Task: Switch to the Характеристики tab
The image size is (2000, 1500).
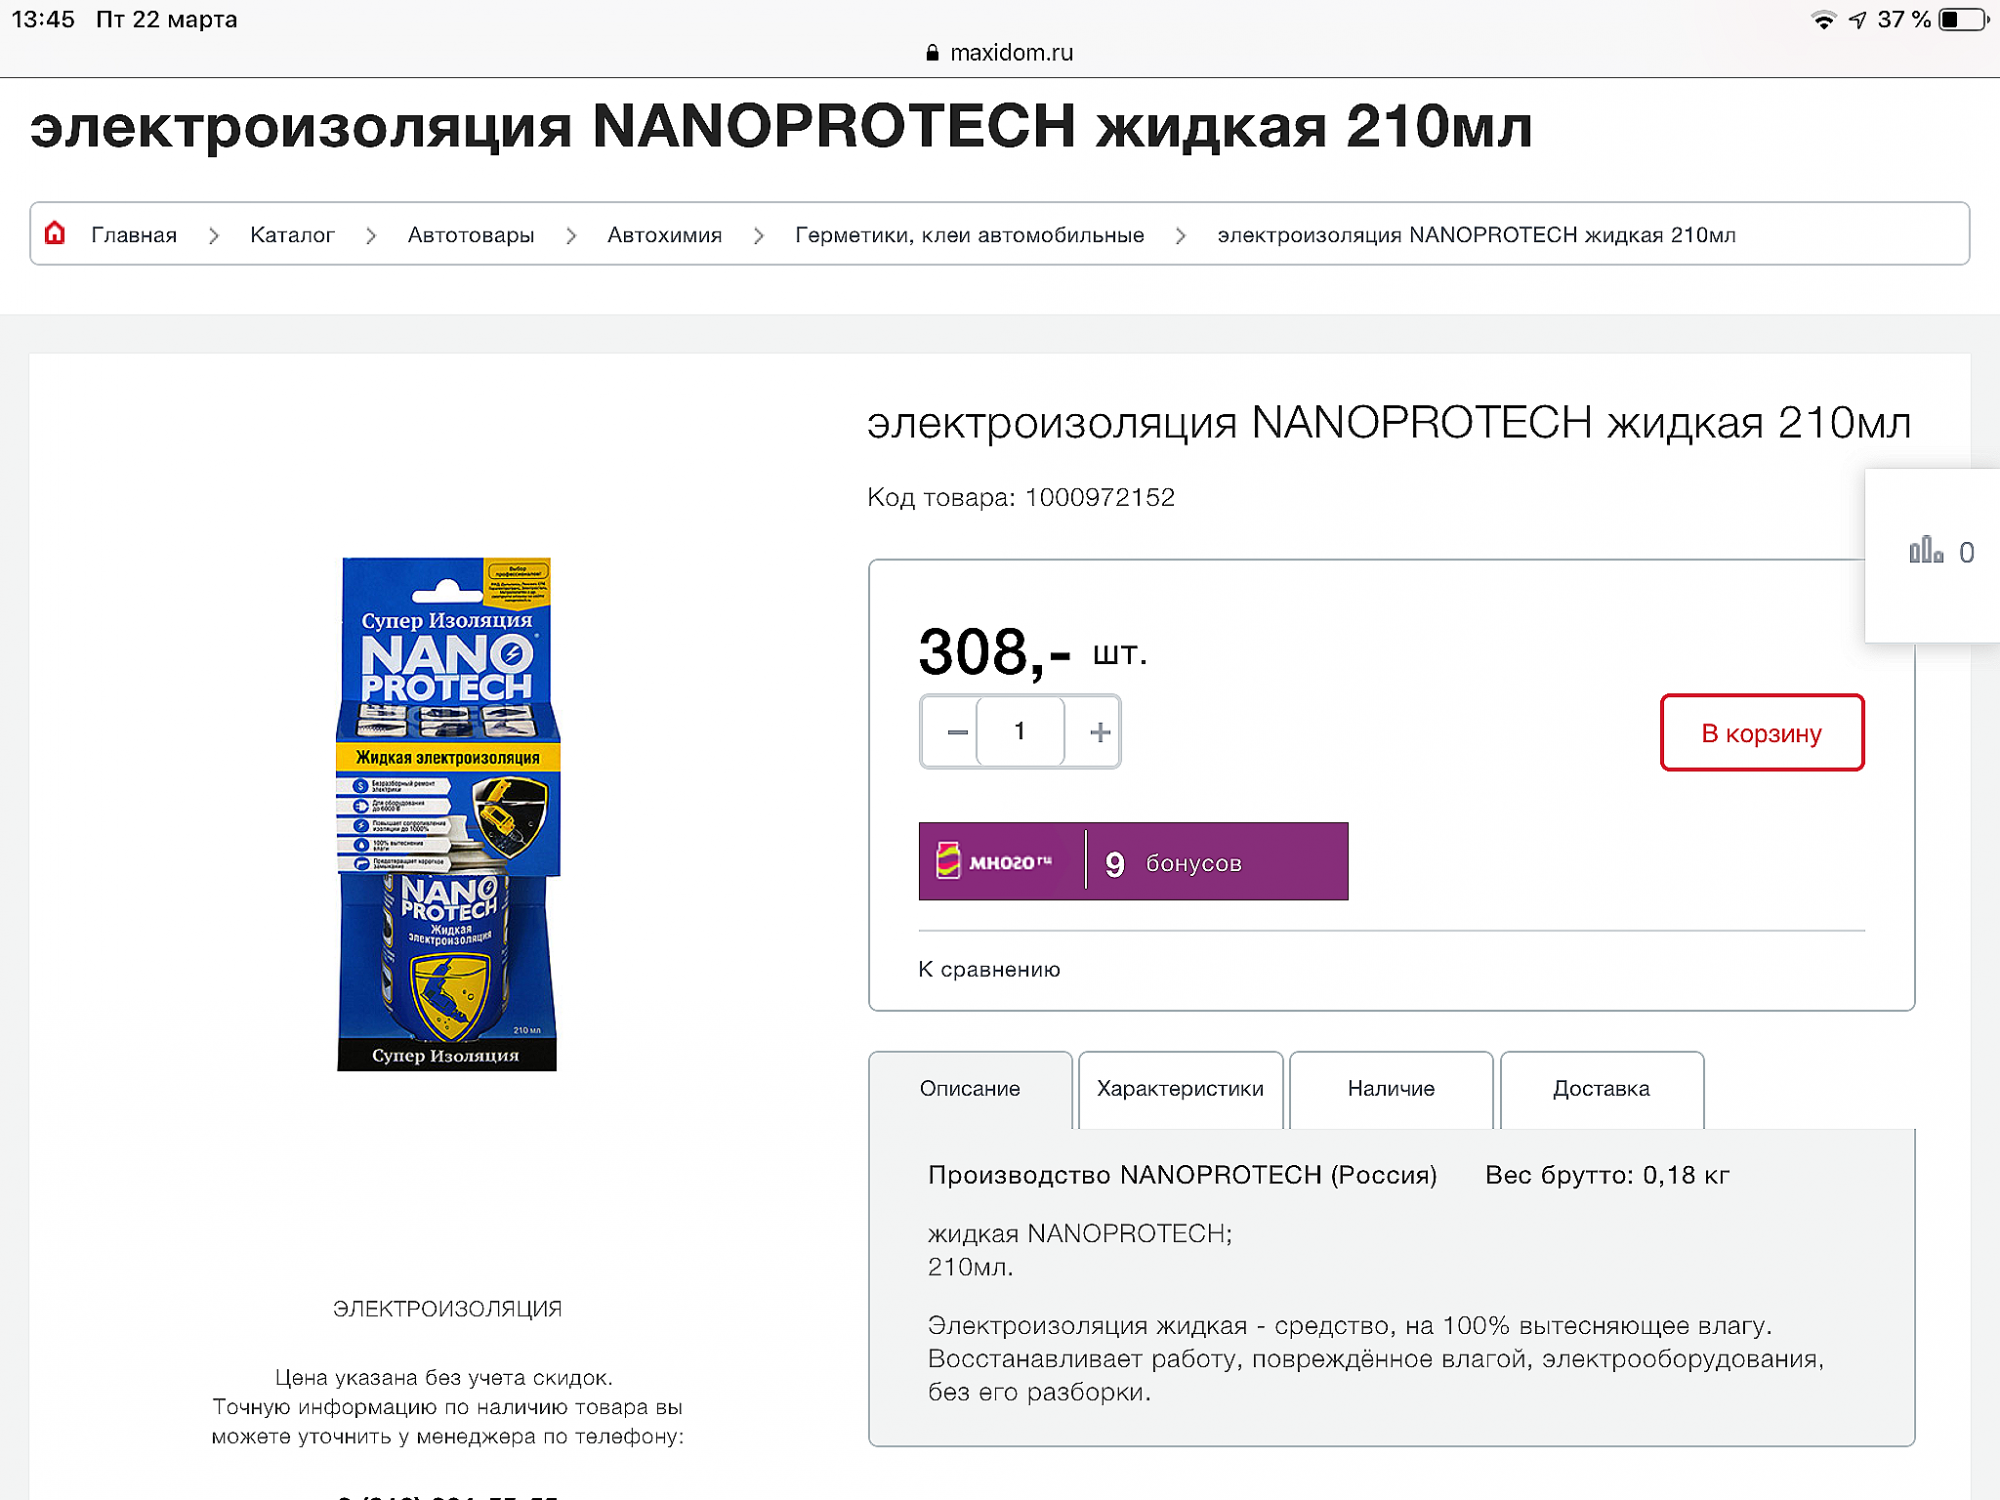Action: click(x=1180, y=1089)
